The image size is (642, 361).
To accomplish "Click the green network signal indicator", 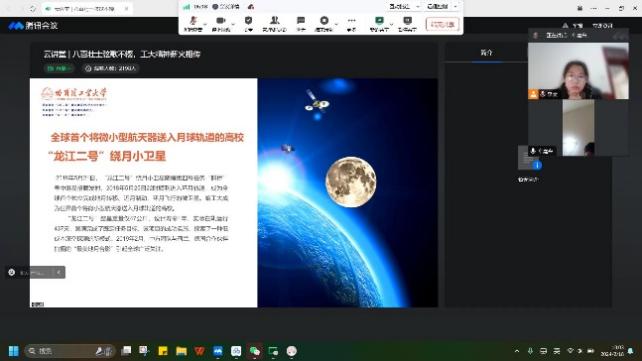I will (x=187, y=7).
